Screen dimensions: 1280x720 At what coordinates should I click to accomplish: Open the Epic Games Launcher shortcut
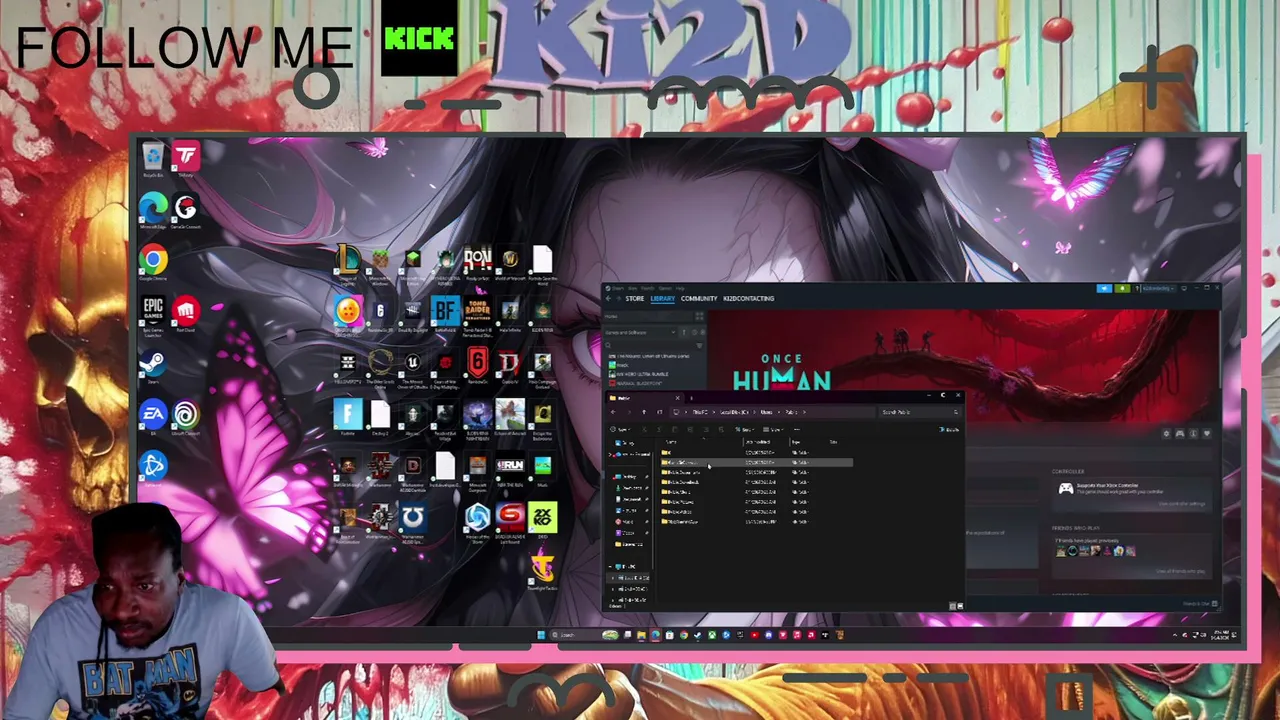pos(153,314)
